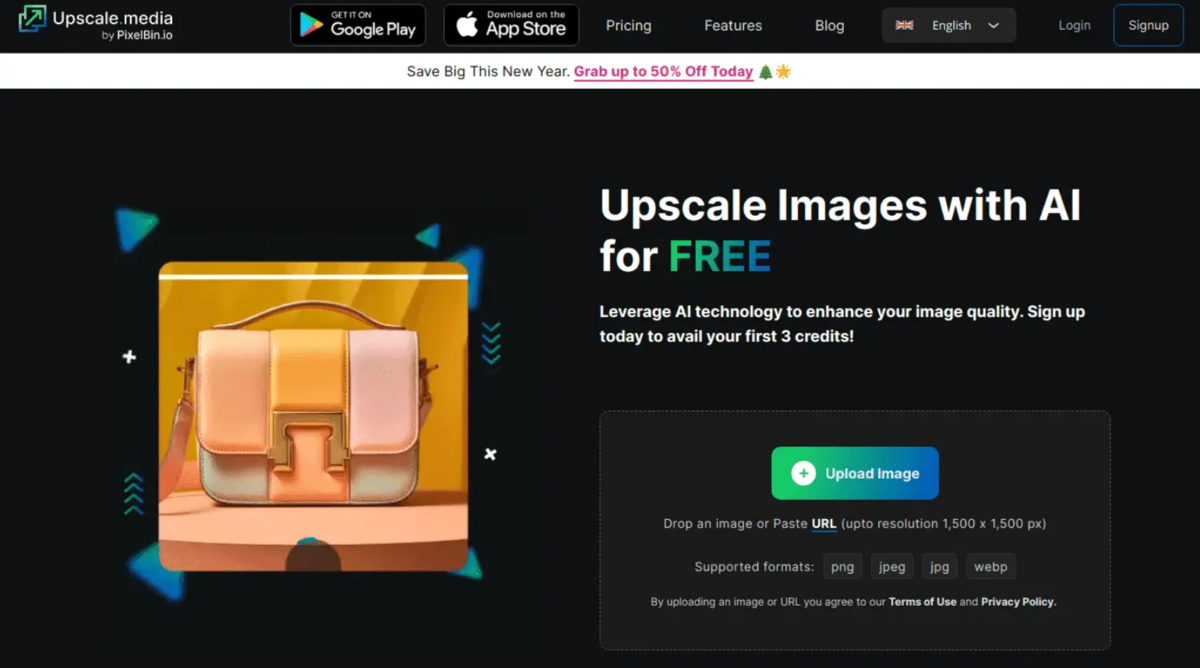
Task: Open the Privacy Policy link
Action: coord(1018,602)
